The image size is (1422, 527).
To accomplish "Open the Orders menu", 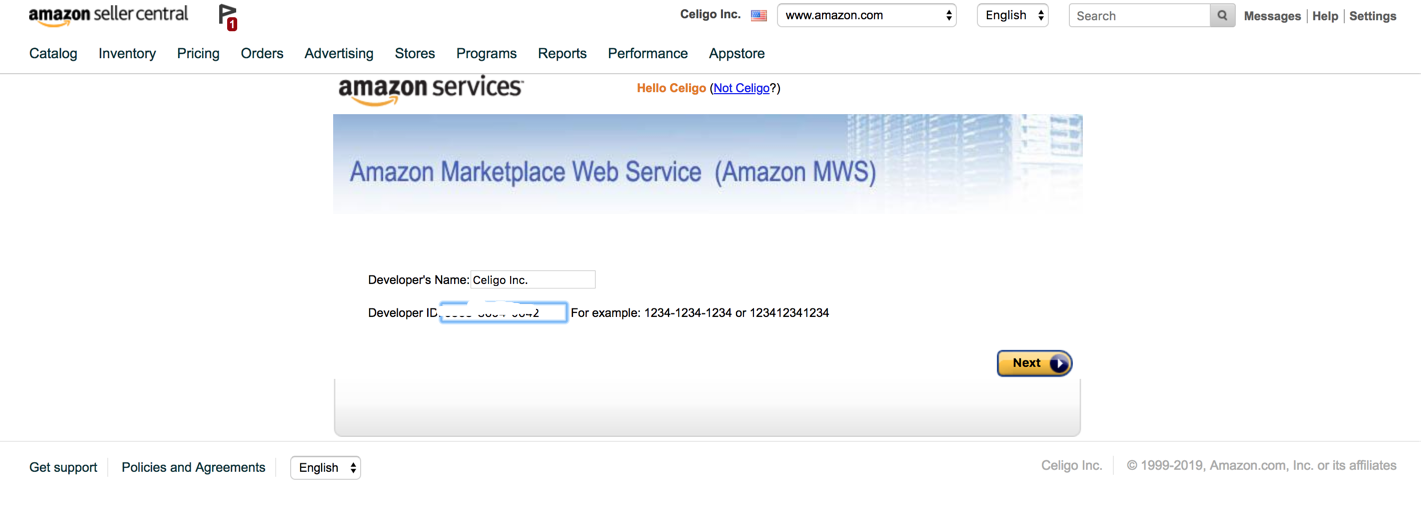I will [x=262, y=54].
